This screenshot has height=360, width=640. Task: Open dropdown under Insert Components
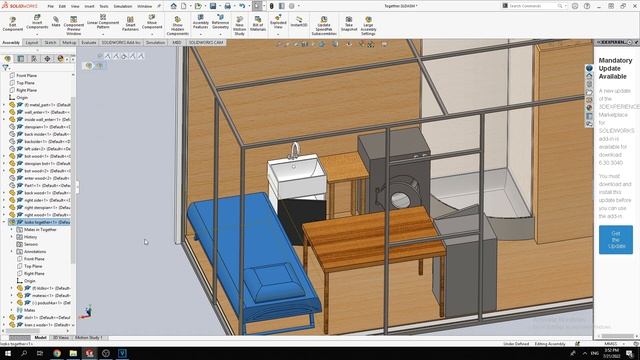pyautogui.click(x=37, y=34)
